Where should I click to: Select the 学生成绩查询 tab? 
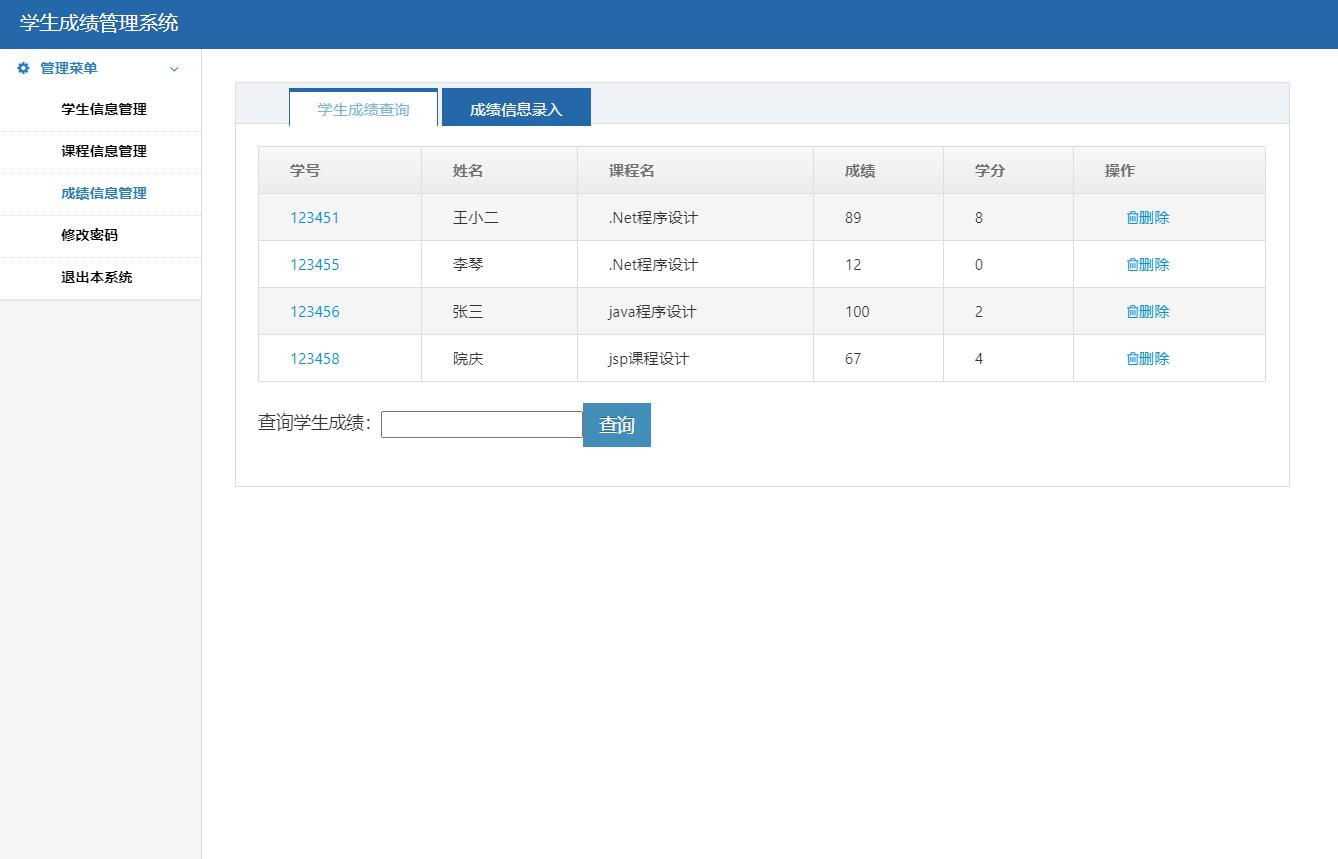[363, 109]
